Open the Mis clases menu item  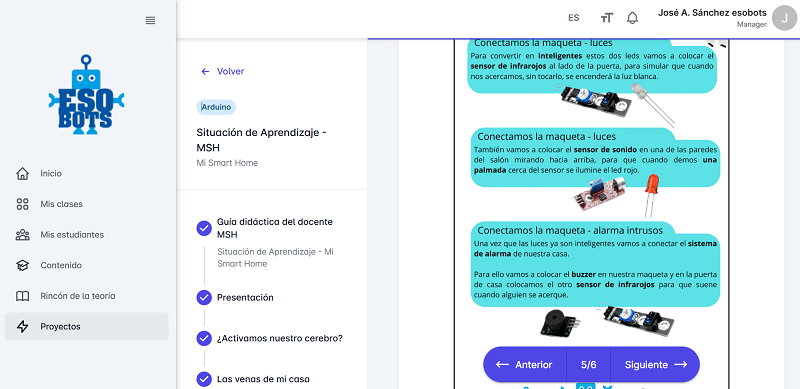point(86,204)
